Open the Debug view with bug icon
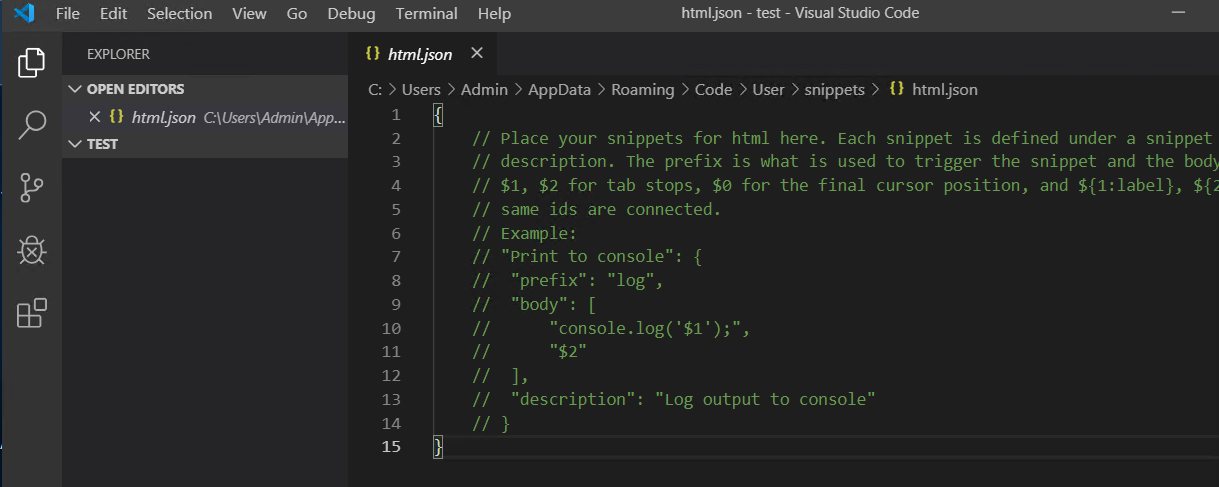Image resolution: width=1219 pixels, height=487 pixels. (x=31, y=251)
